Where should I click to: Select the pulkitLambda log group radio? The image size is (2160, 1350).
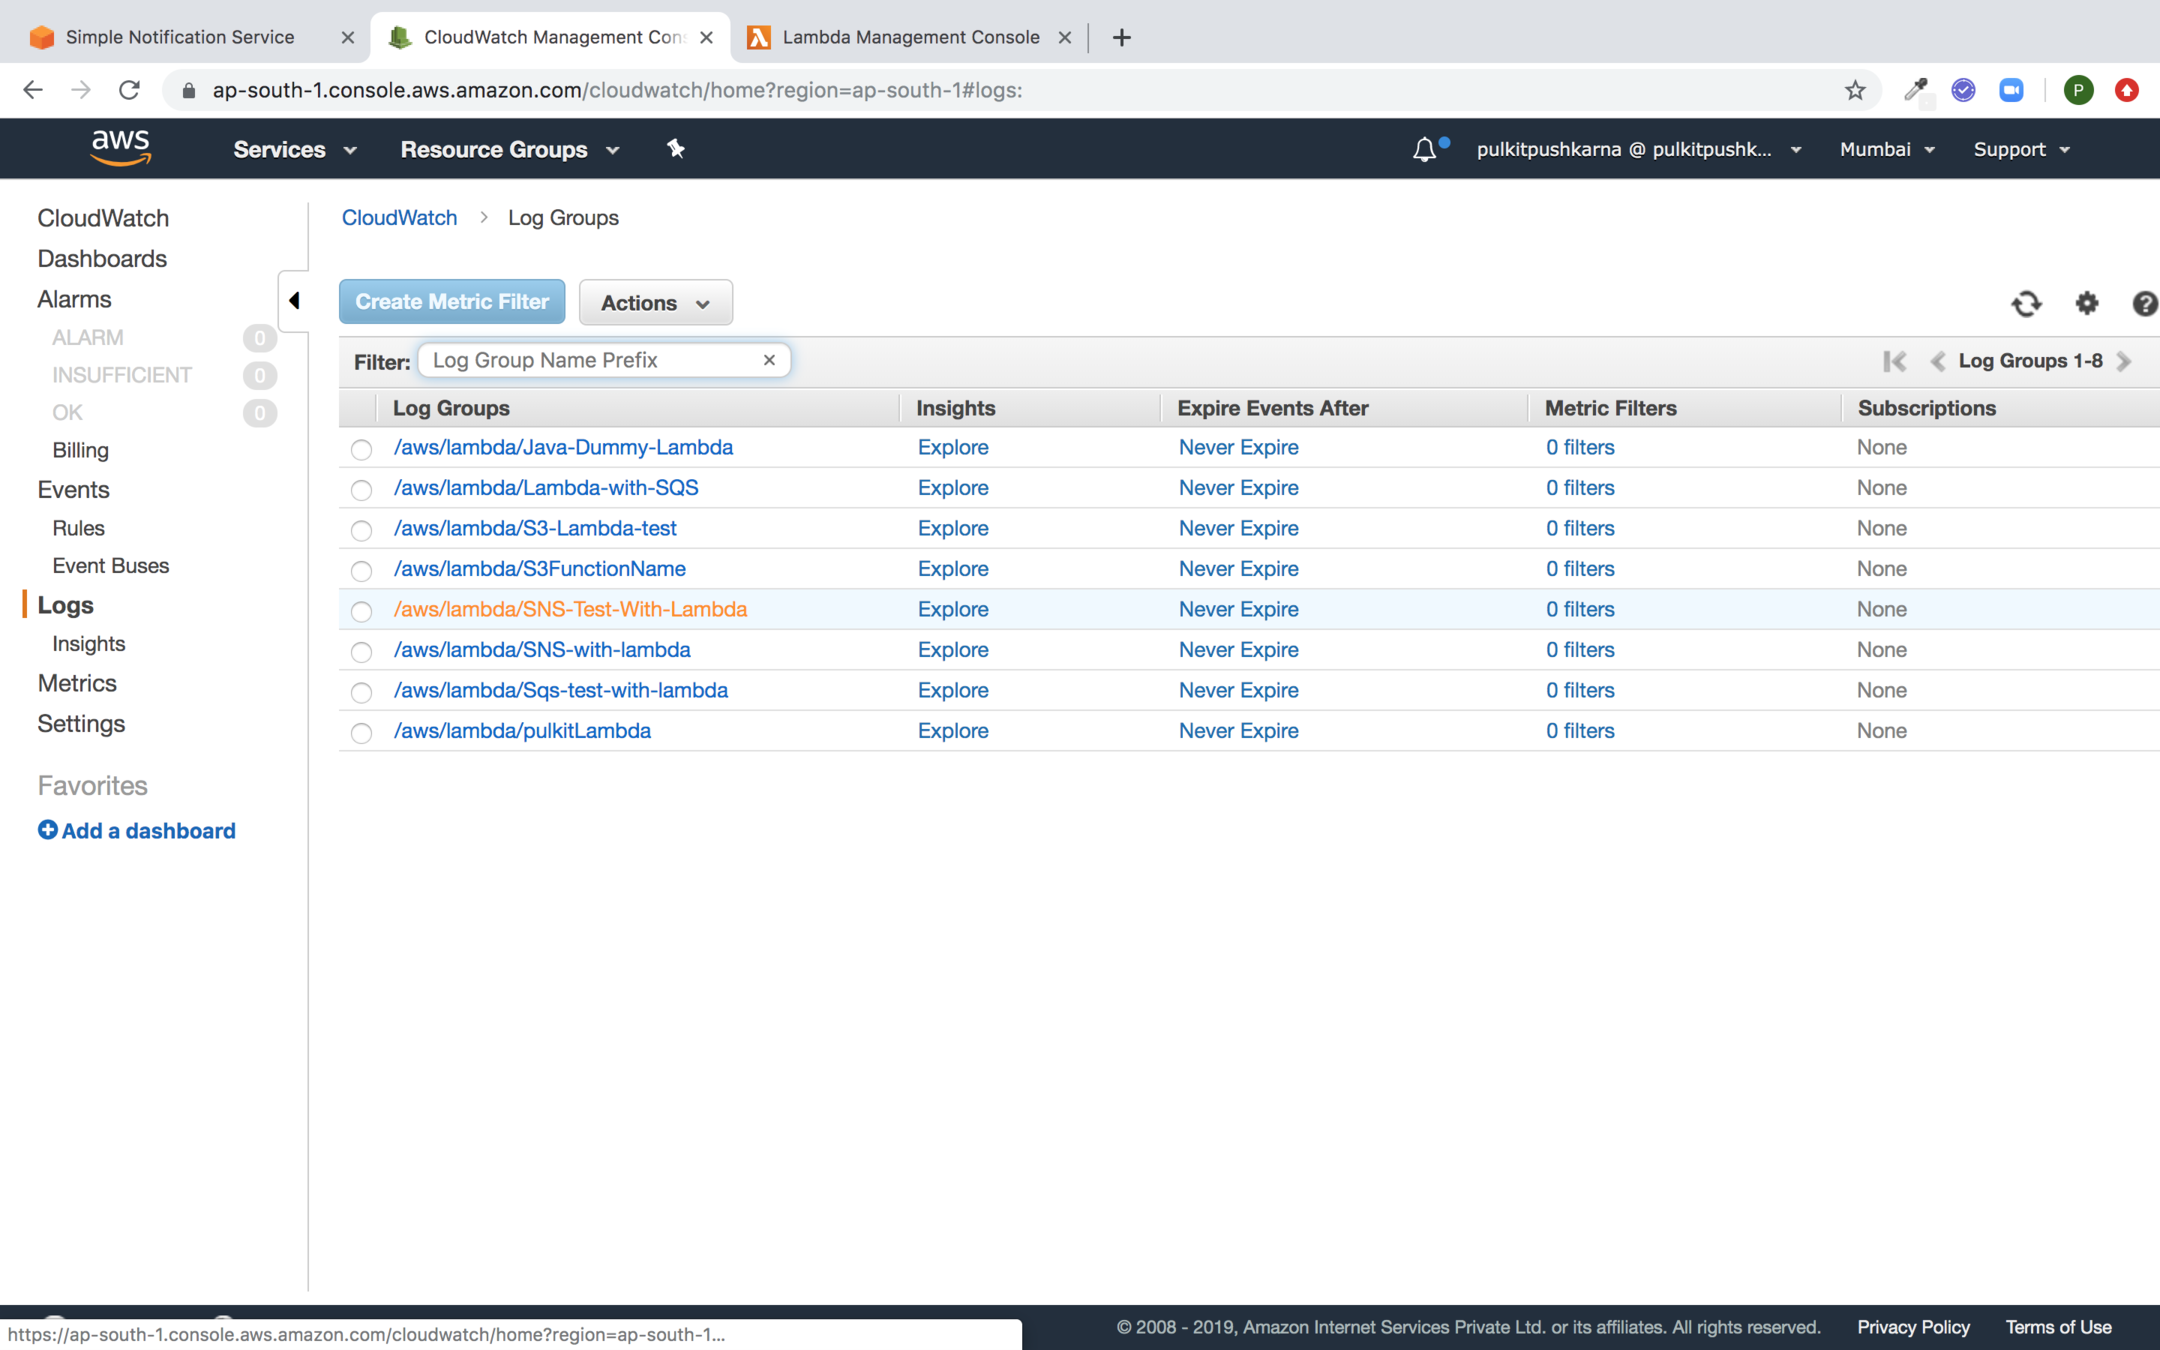click(x=361, y=733)
